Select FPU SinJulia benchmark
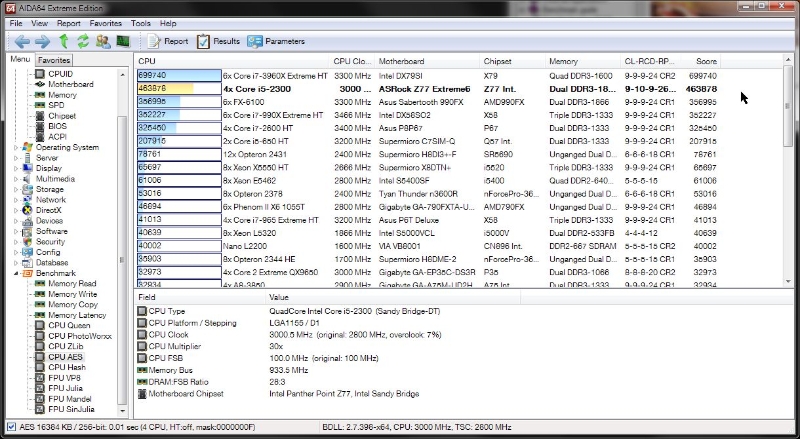 pos(71,409)
